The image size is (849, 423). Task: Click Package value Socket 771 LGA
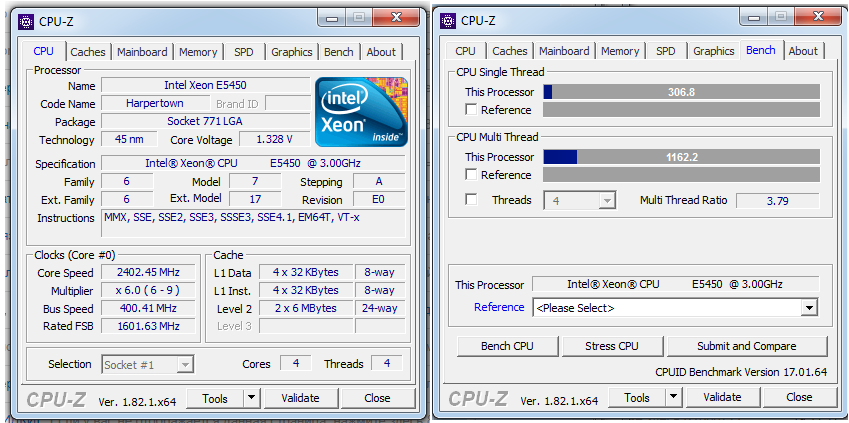(x=205, y=121)
